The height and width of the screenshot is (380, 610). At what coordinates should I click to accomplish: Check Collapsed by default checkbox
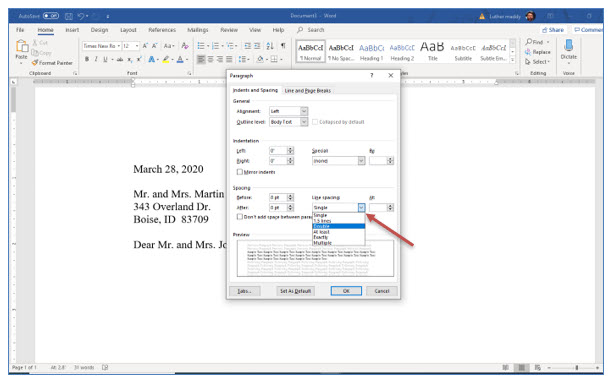click(315, 122)
